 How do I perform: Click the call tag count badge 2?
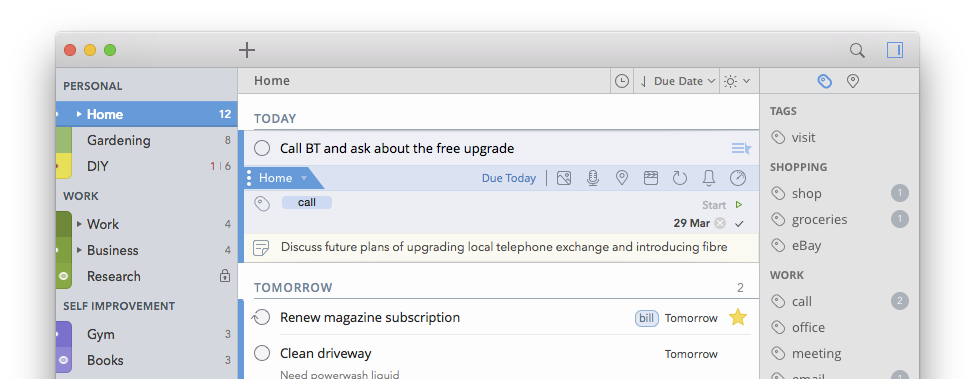(899, 302)
